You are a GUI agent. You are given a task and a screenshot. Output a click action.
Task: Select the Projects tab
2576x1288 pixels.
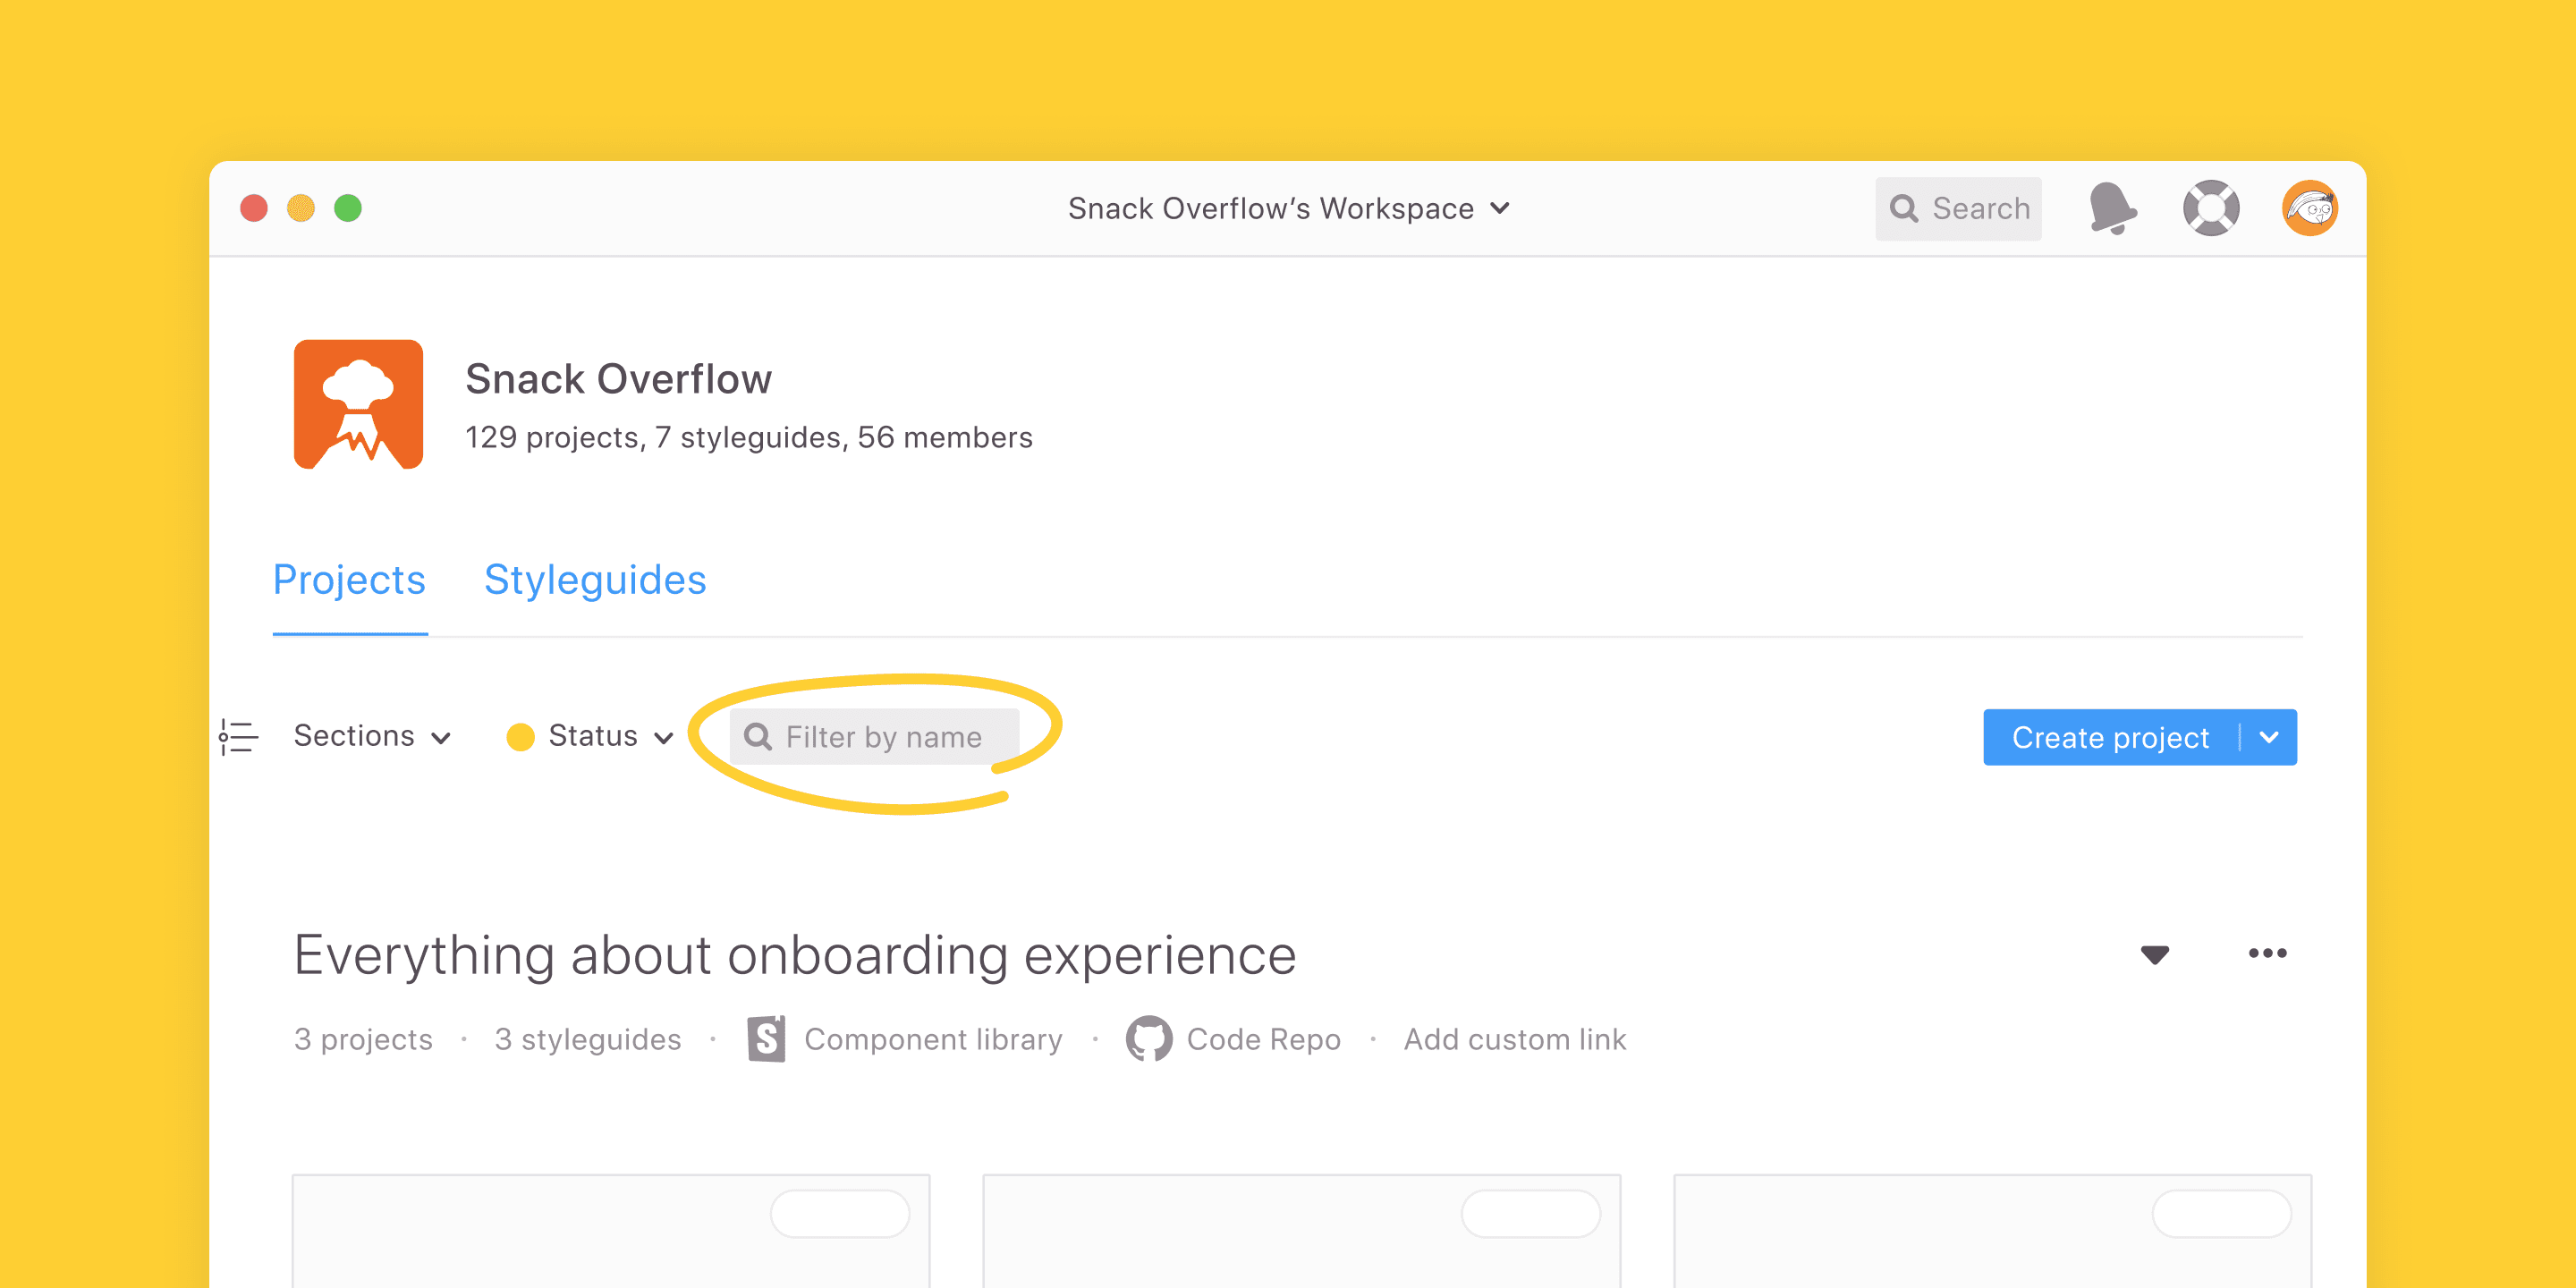point(349,580)
